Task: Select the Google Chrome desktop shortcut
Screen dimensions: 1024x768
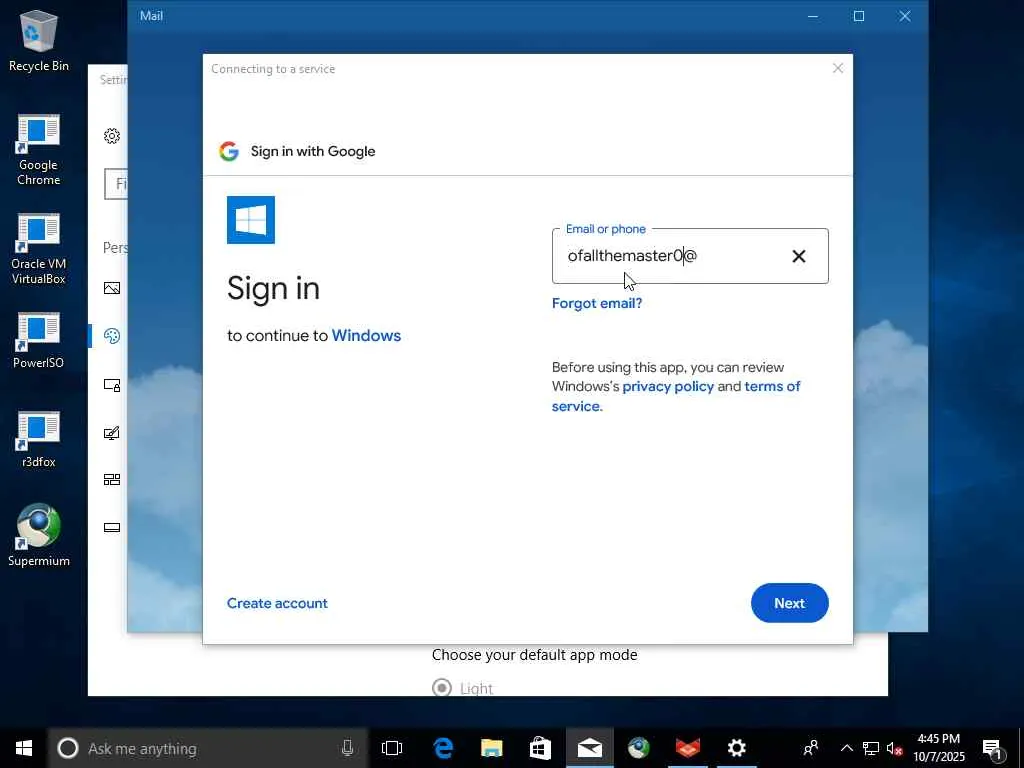Action: coord(39,150)
